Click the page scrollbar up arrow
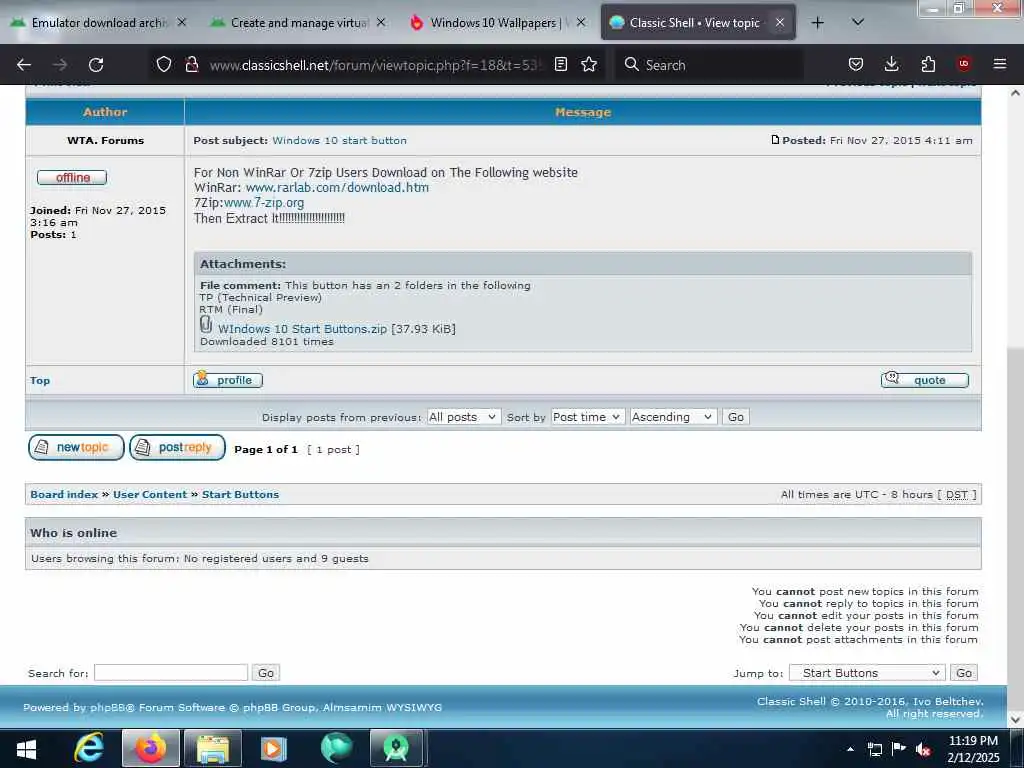The width and height of the screenshot is (1024, 768). point(1015,93)
